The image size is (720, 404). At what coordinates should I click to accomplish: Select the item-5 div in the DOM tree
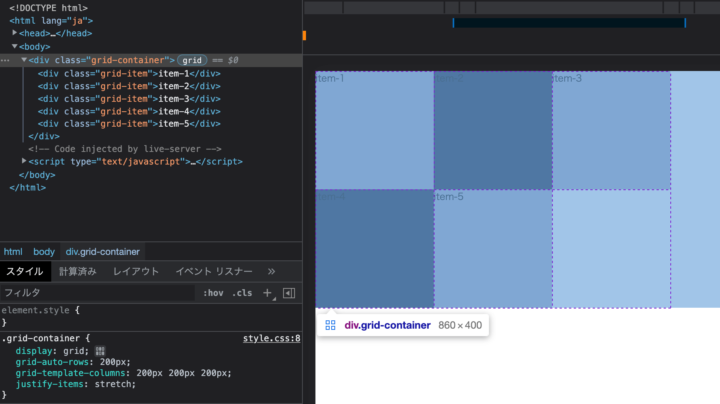[129, 123]
